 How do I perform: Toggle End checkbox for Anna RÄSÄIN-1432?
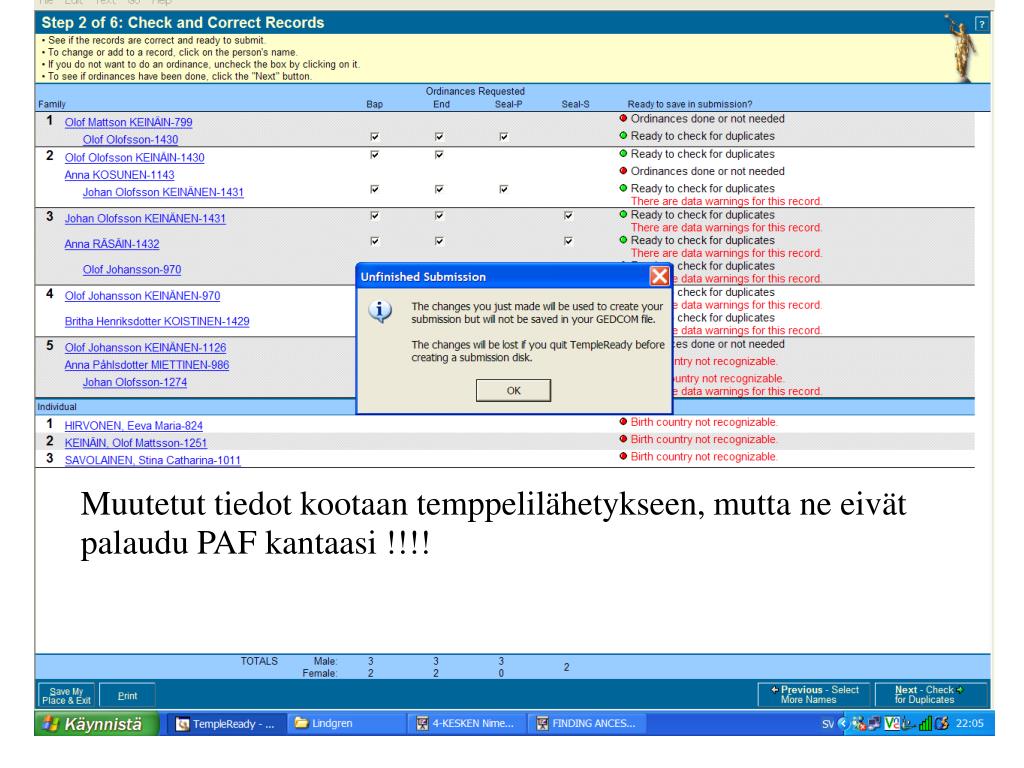click(439, 241)
